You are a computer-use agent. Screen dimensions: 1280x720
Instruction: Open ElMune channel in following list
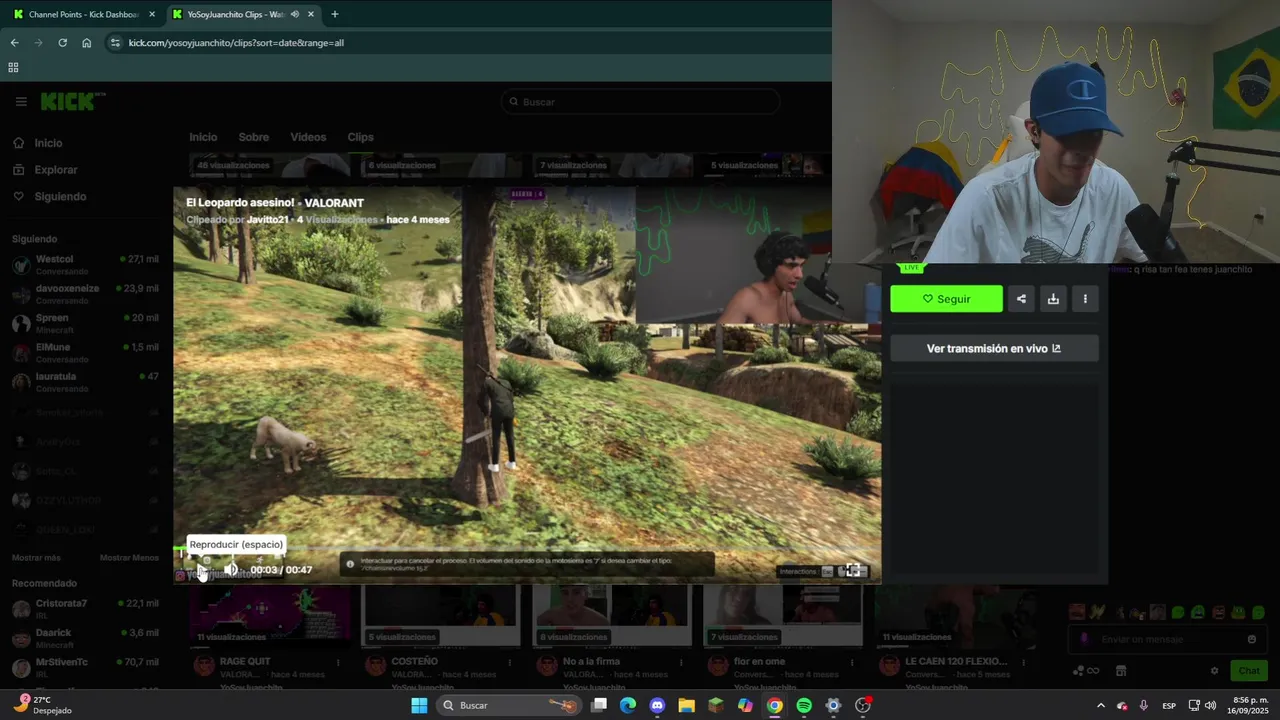tap(86, 352)
